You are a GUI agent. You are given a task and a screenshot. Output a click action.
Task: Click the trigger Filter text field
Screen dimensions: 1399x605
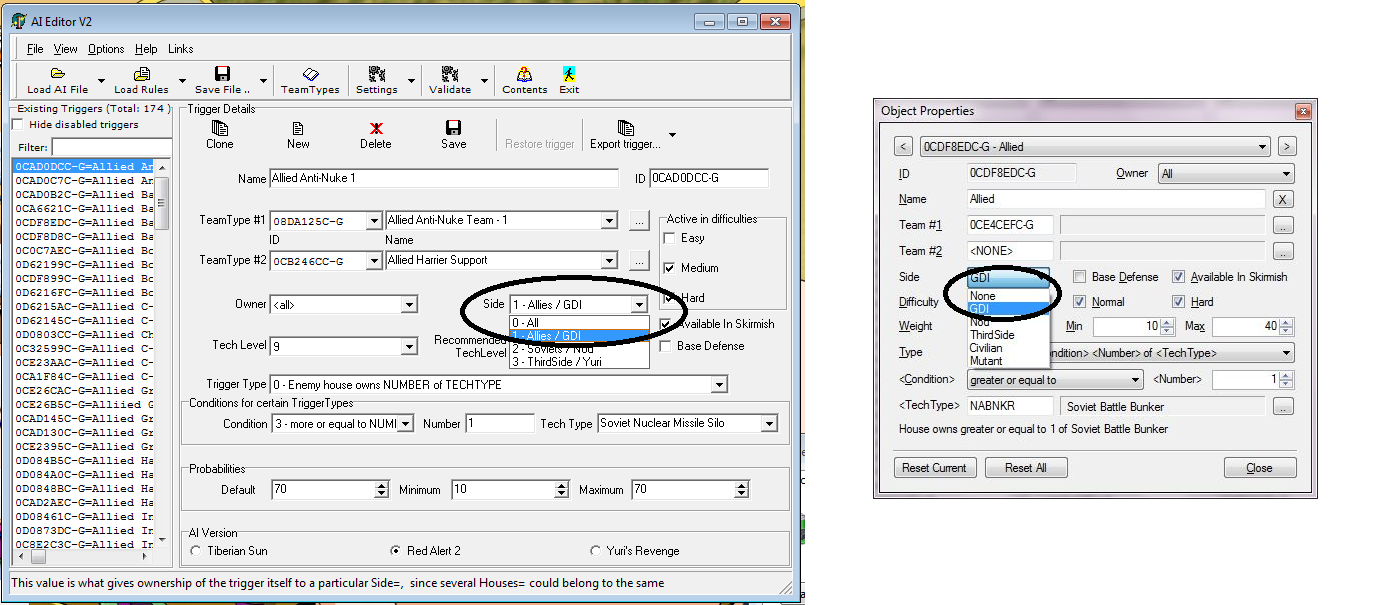(110, 147)
